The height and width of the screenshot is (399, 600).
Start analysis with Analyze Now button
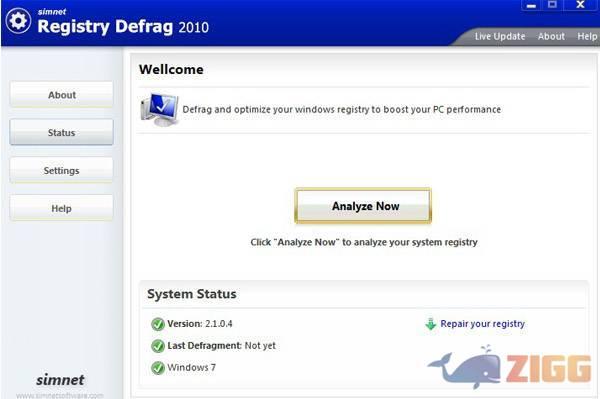[x=363, y=206]
